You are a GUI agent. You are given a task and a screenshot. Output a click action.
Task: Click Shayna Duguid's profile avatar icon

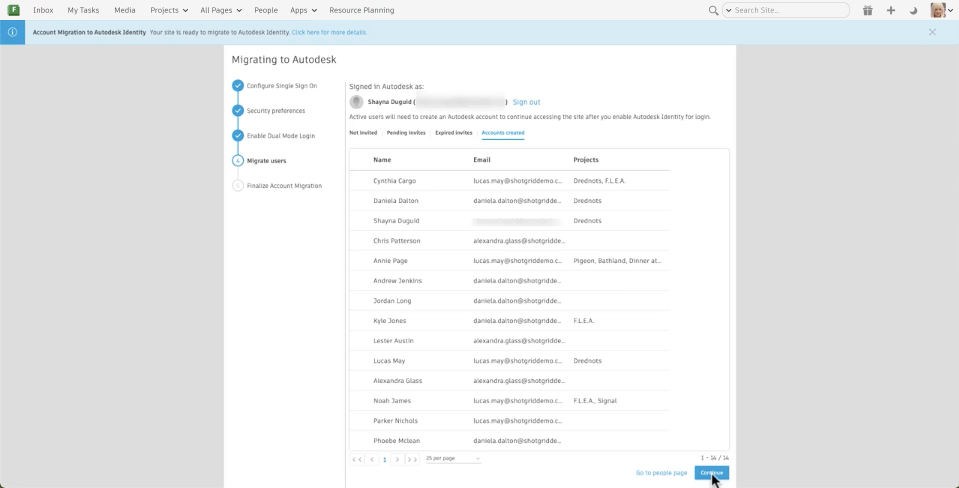click(x=356, y=102)
